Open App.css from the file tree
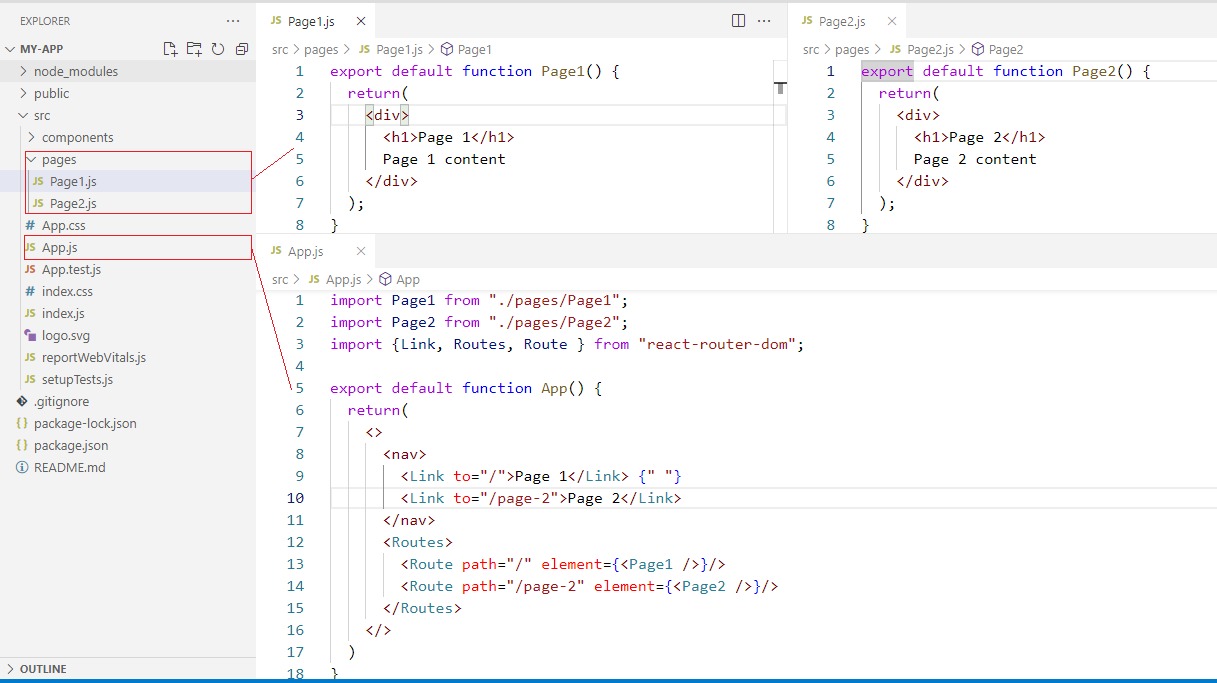 [x=63, y=225]
